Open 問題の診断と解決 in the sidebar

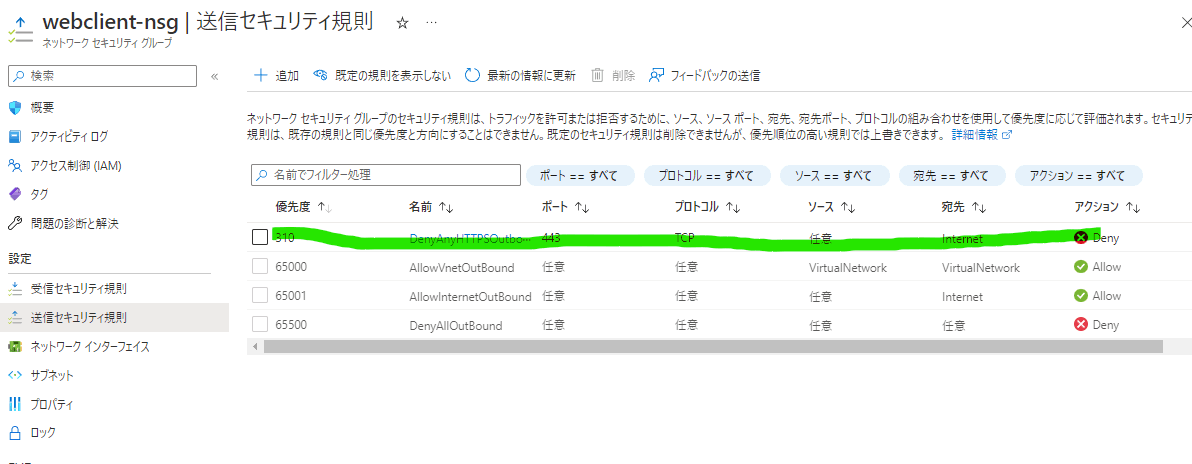pyautogui.click(x=74, y=224)
